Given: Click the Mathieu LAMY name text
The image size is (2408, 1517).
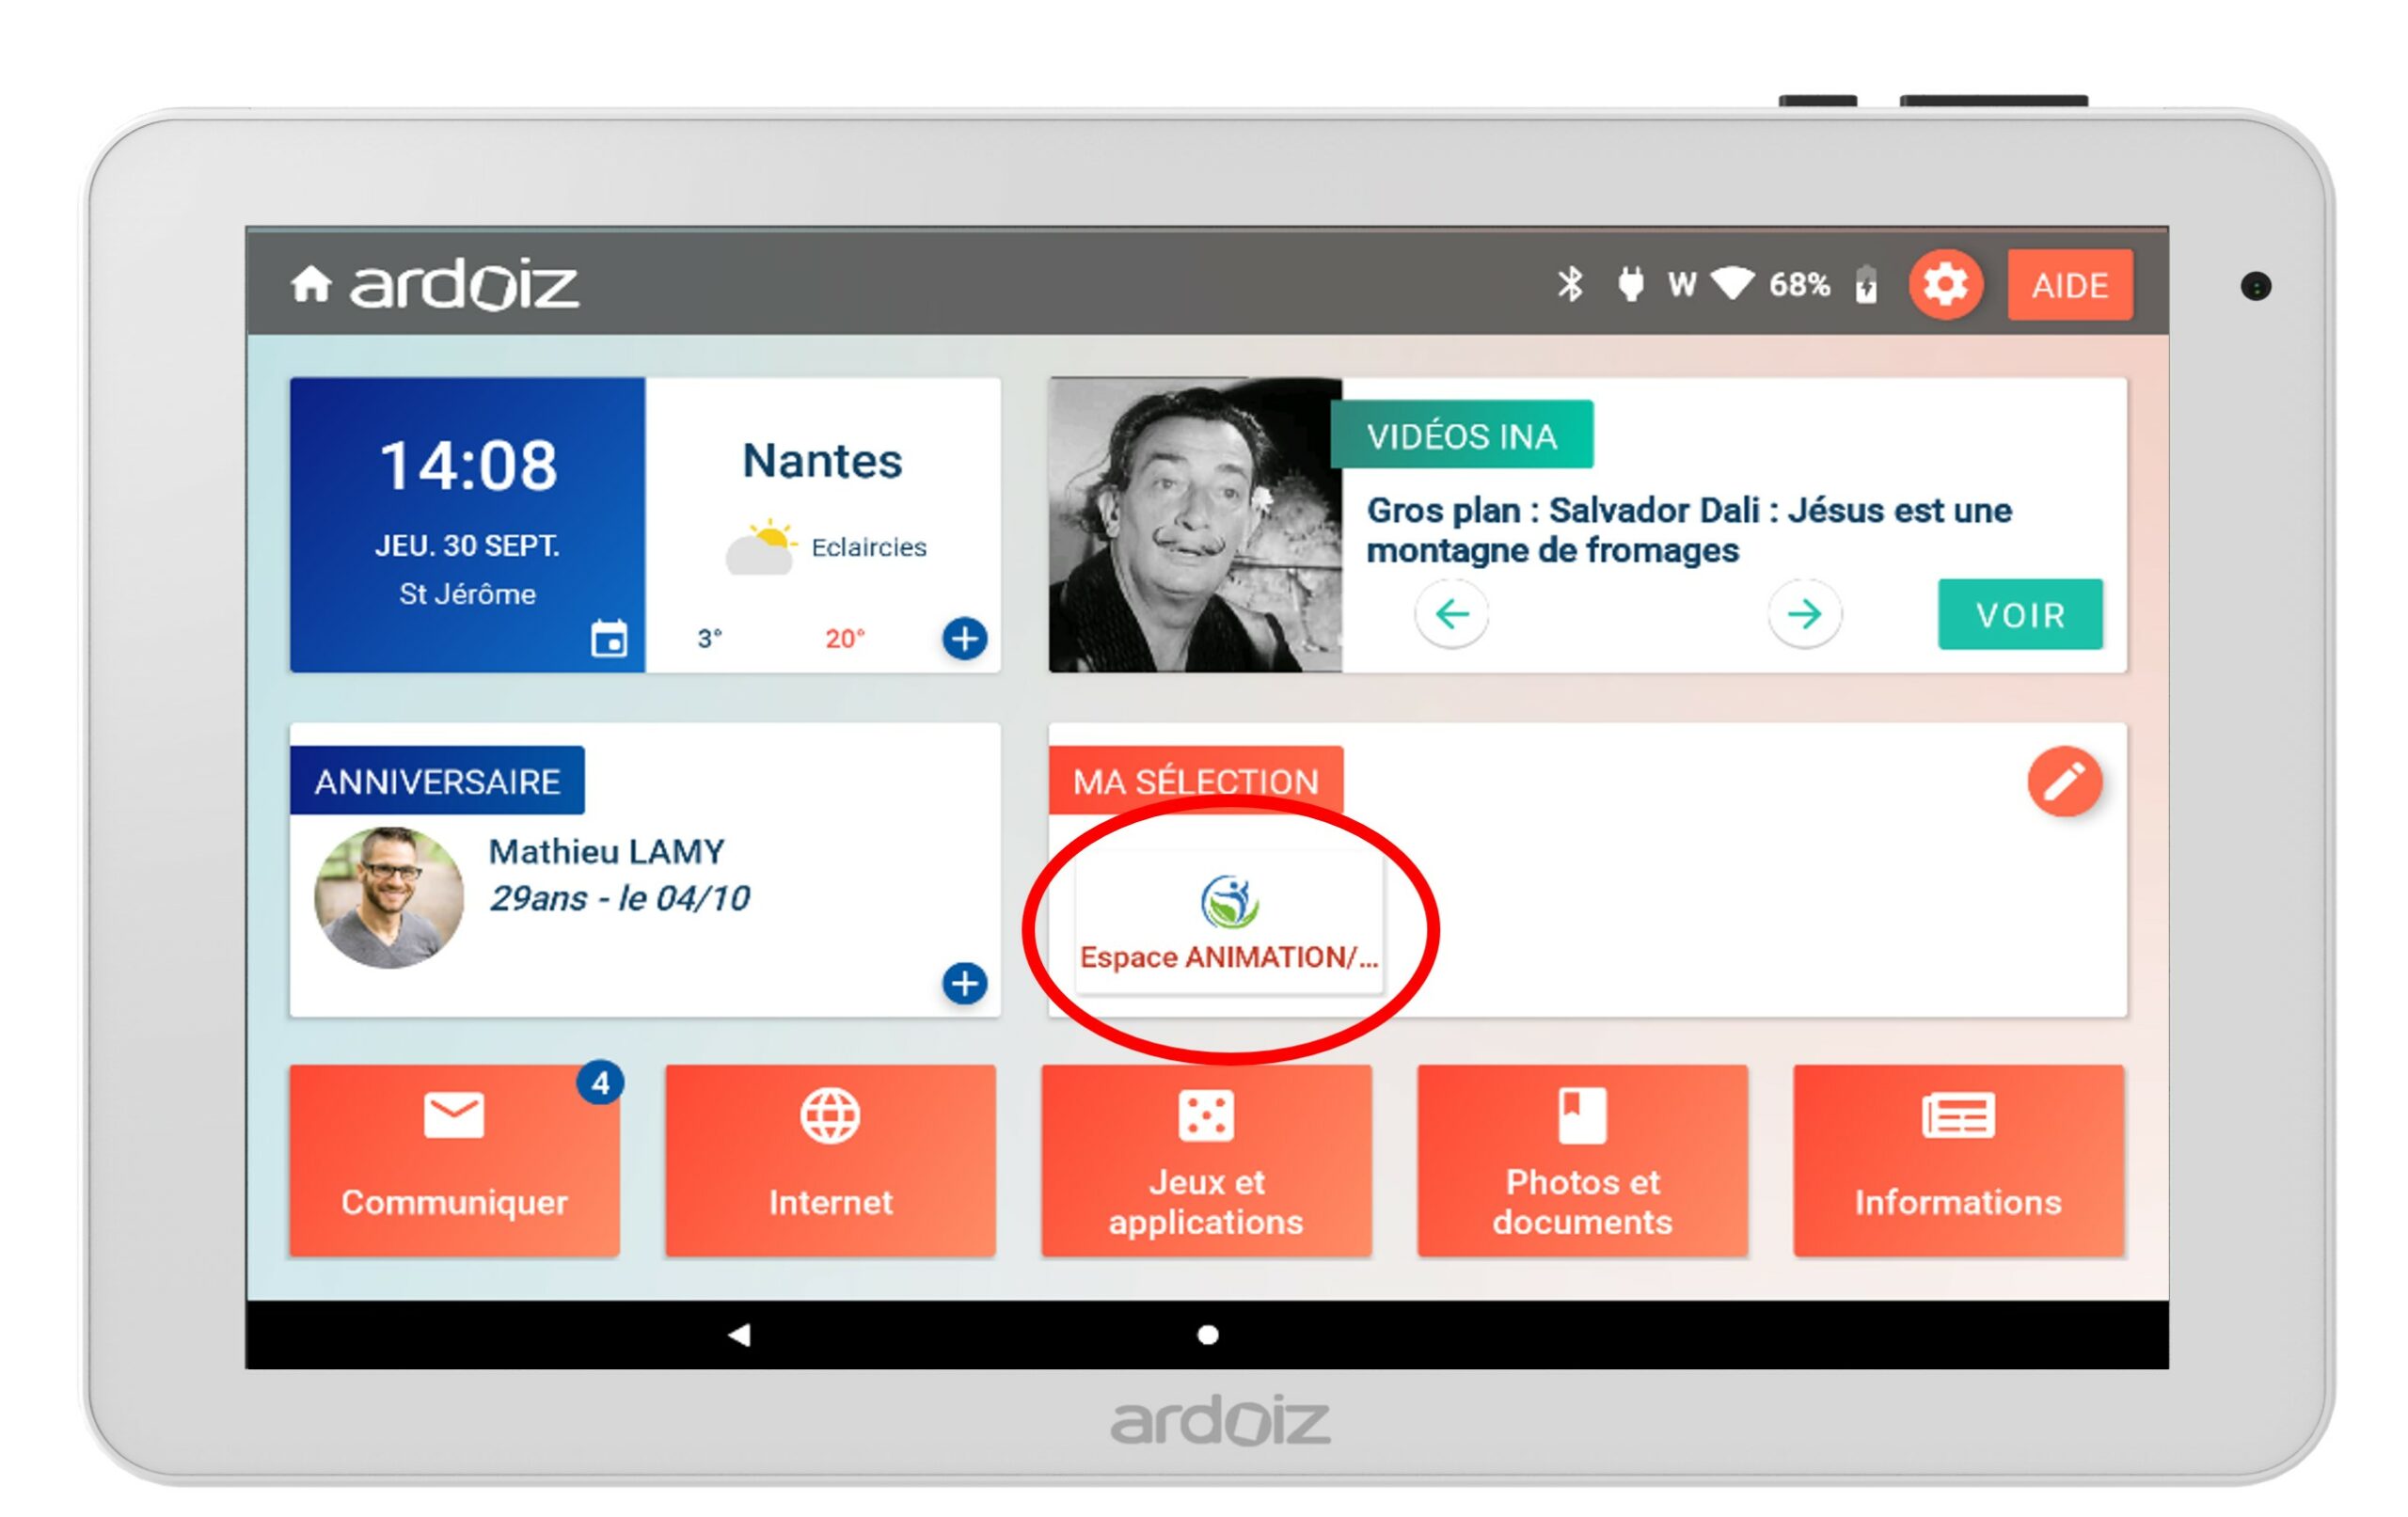Looking at the screenshot, I should point(606,851).
